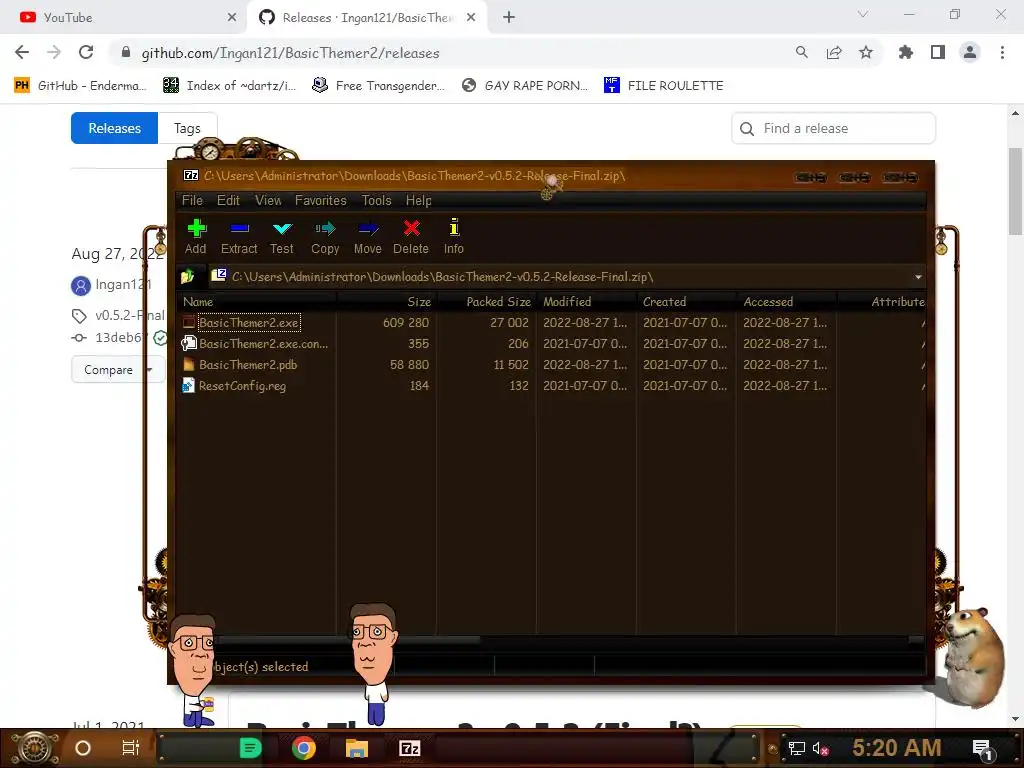Screen dimensions: 1024x768
Task: Click the Test archive icon
Action: (x=281, y=236)
